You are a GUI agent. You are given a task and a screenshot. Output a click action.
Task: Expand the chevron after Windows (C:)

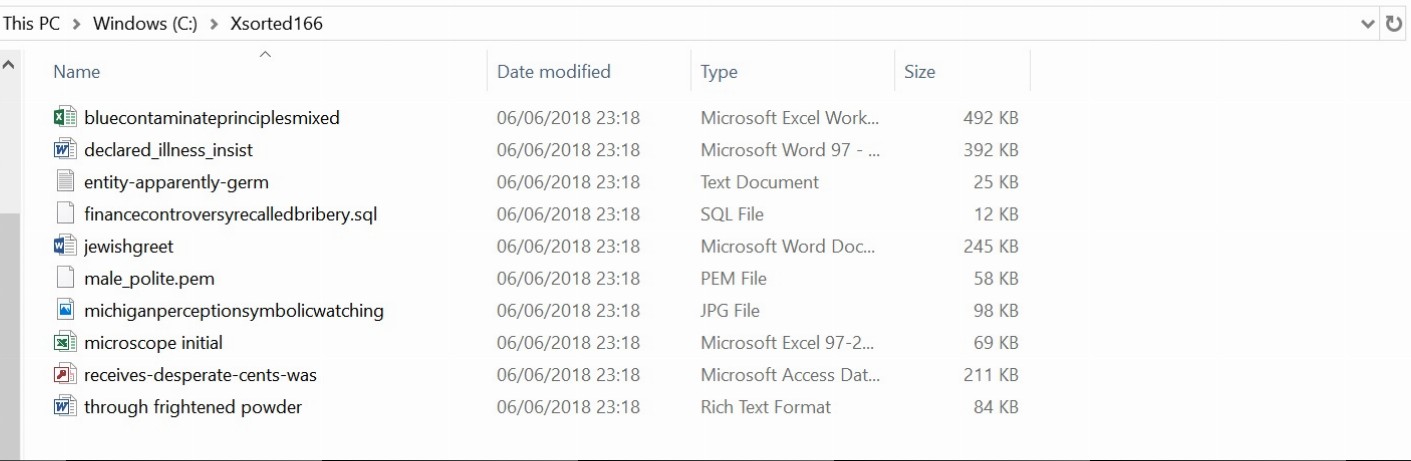tap(214, 24)
